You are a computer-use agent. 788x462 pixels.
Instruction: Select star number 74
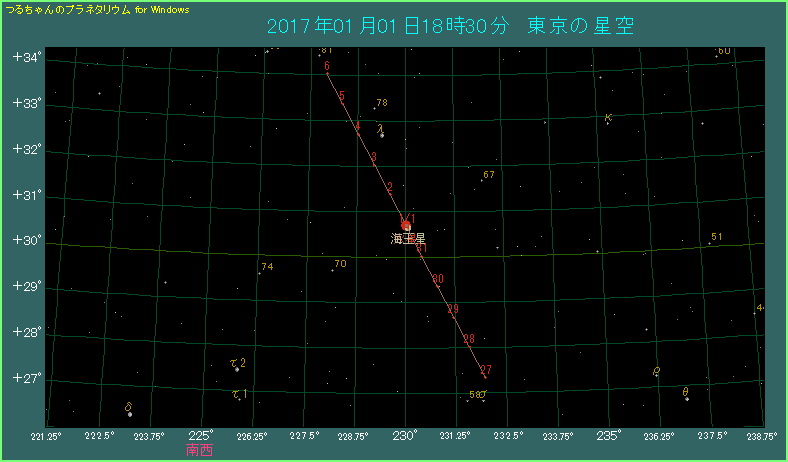pos(259,272)
